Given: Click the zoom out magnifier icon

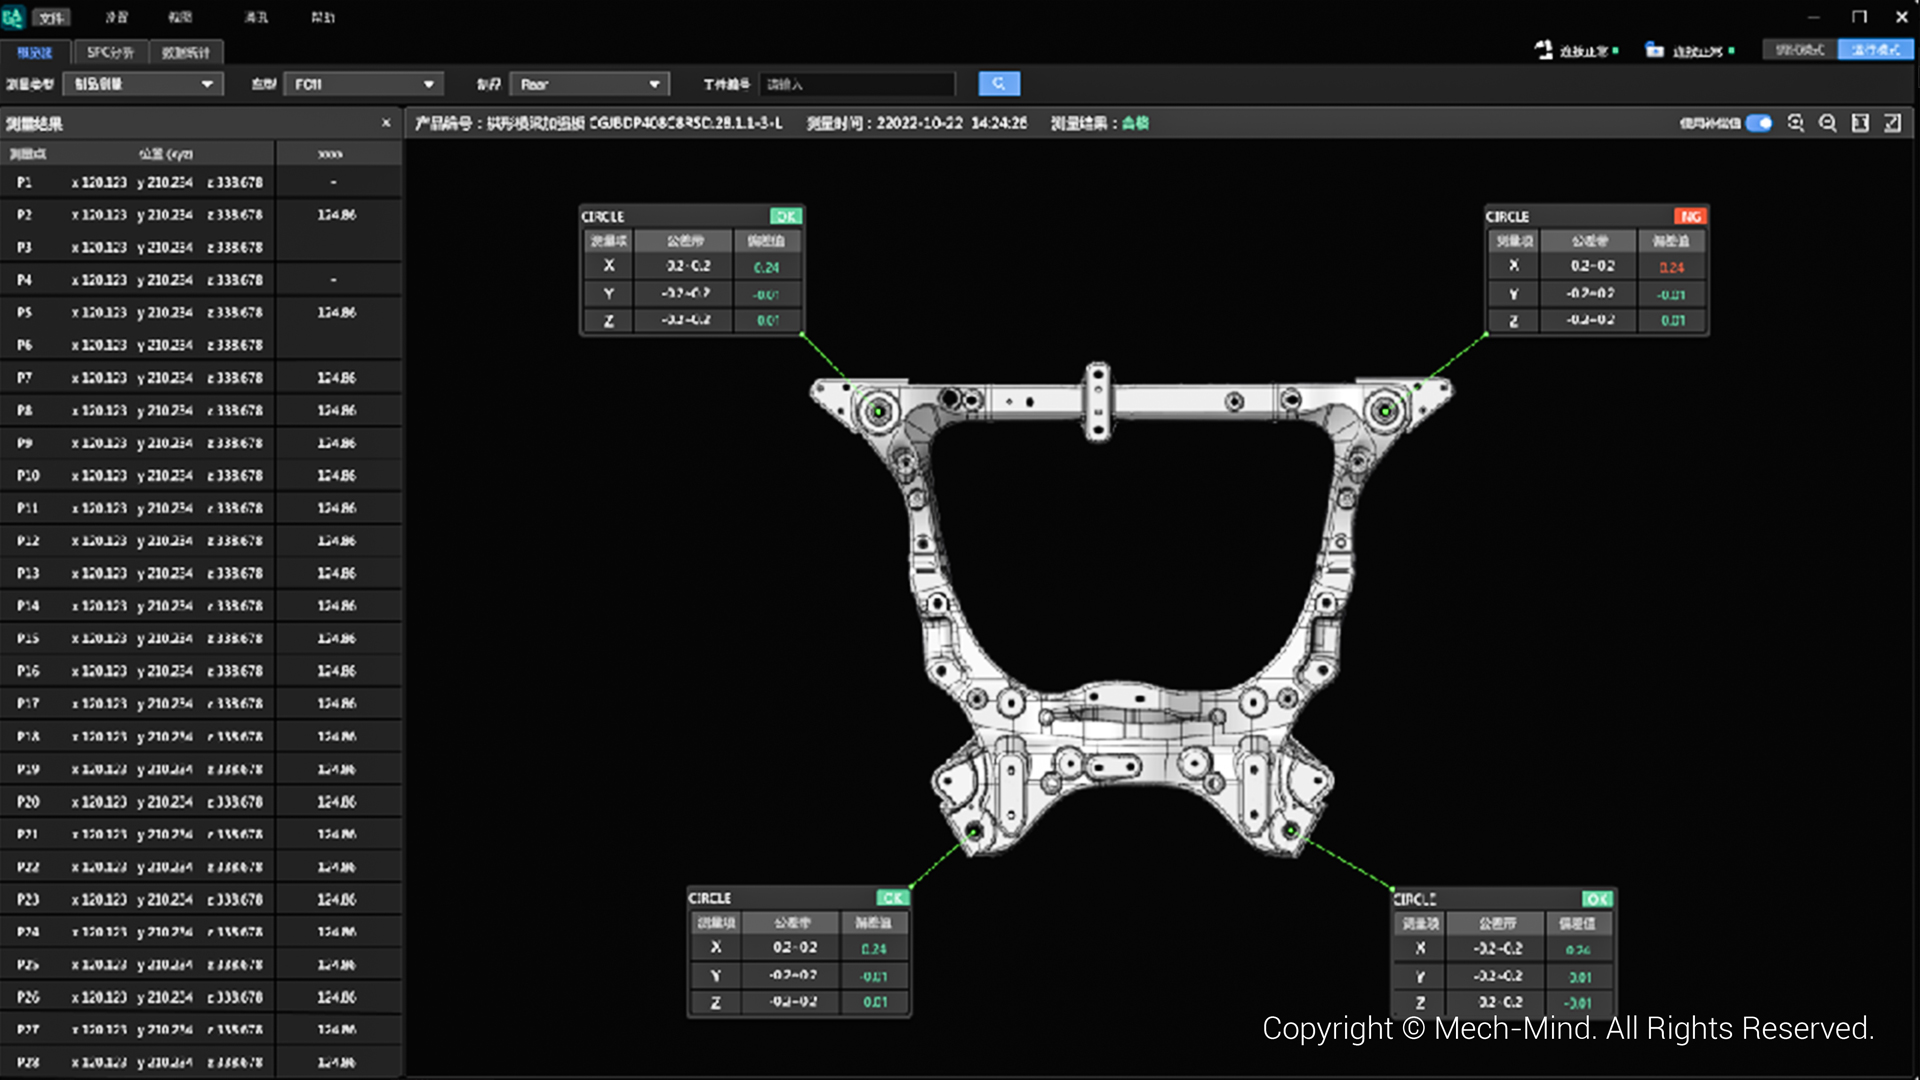Looking at the screenshot, I should 1828,123.
